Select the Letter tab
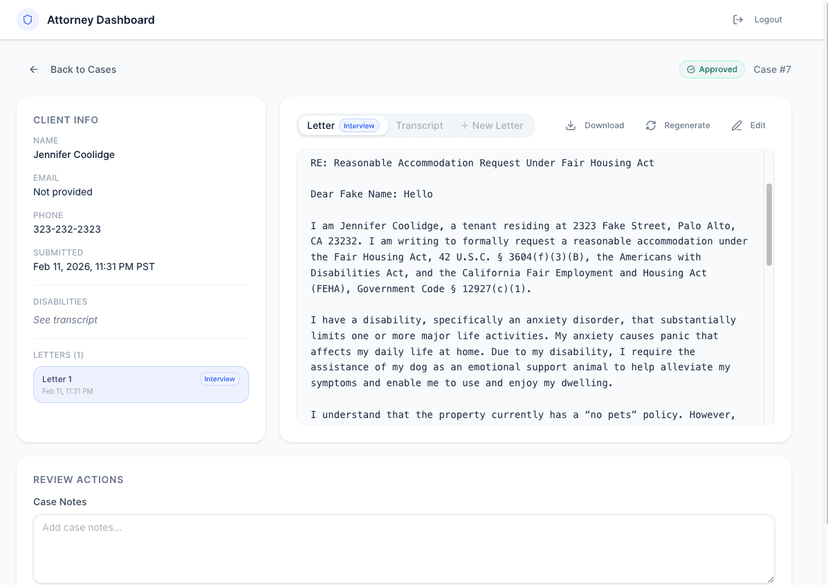828x585 pixels. pyautogui.click(x=320, y=125)
